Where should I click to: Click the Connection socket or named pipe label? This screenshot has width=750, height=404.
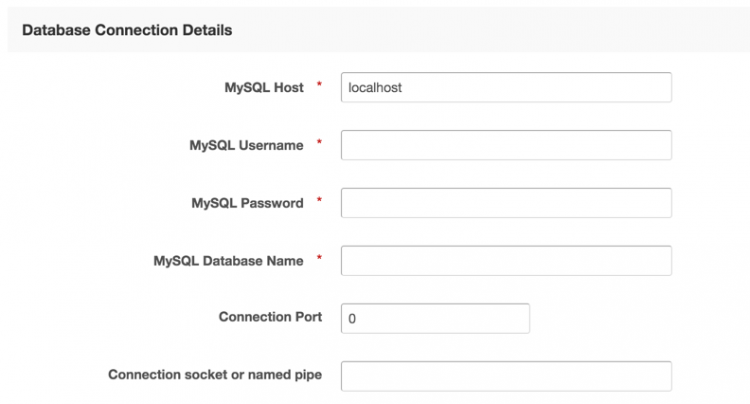(x=215, y=375)
